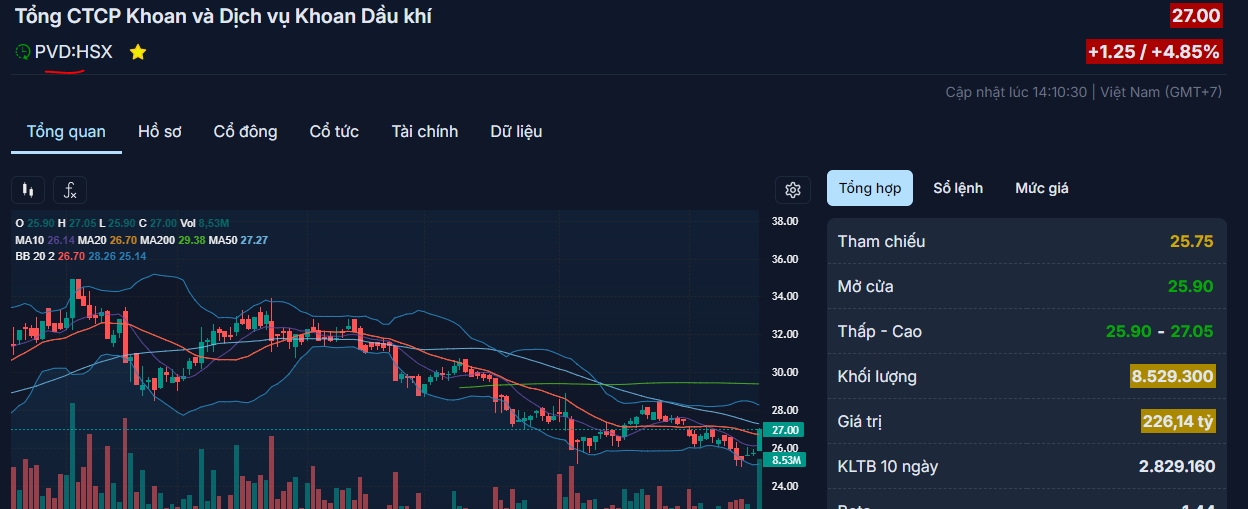Click the Tham chiếu value 25.75
Screen dimensions: 1248x509
click(1192, 241)
